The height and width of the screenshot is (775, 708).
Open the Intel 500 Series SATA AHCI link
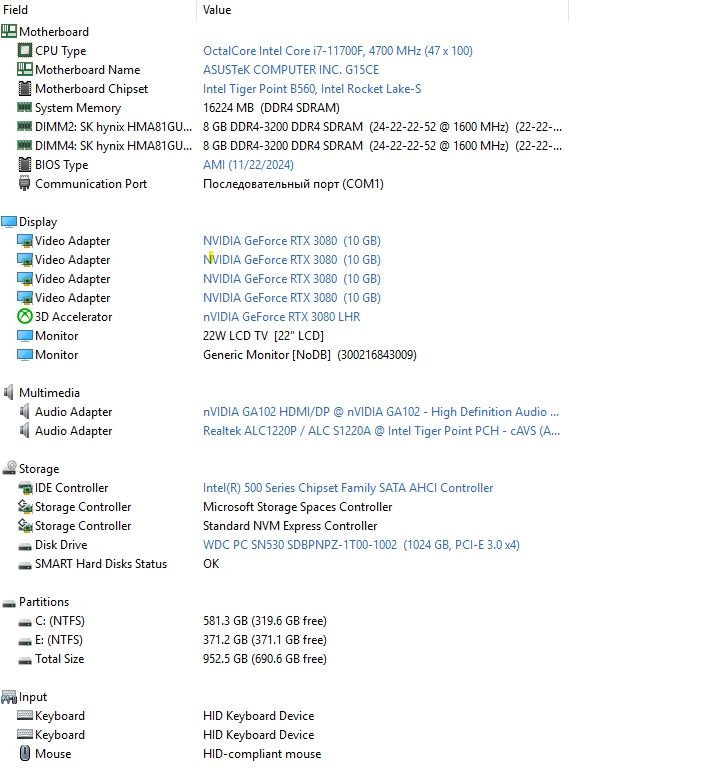click(x=348, y=488)
